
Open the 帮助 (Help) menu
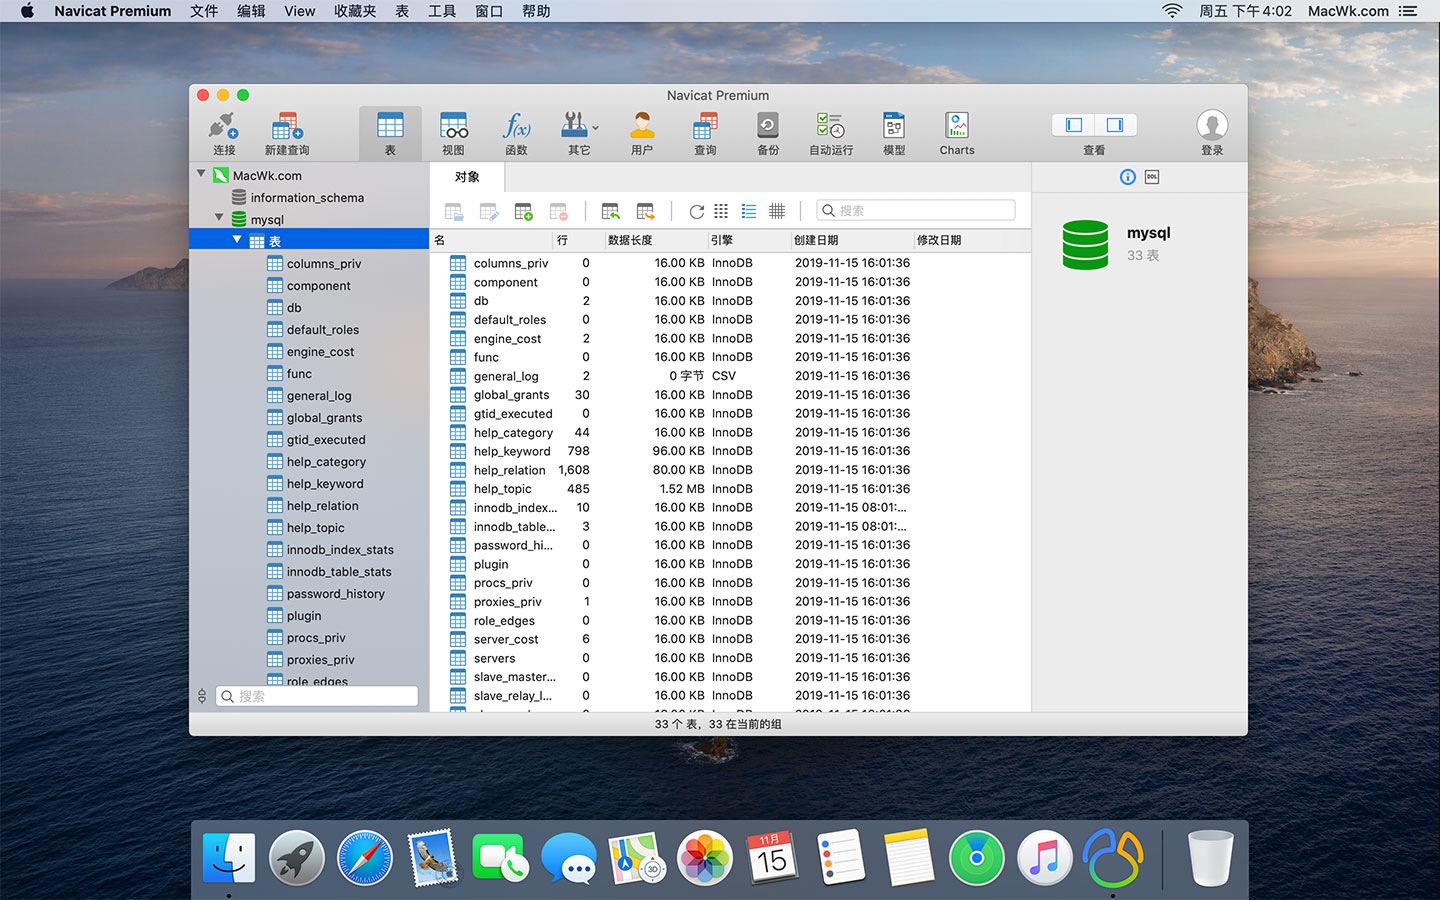(536, 11)
